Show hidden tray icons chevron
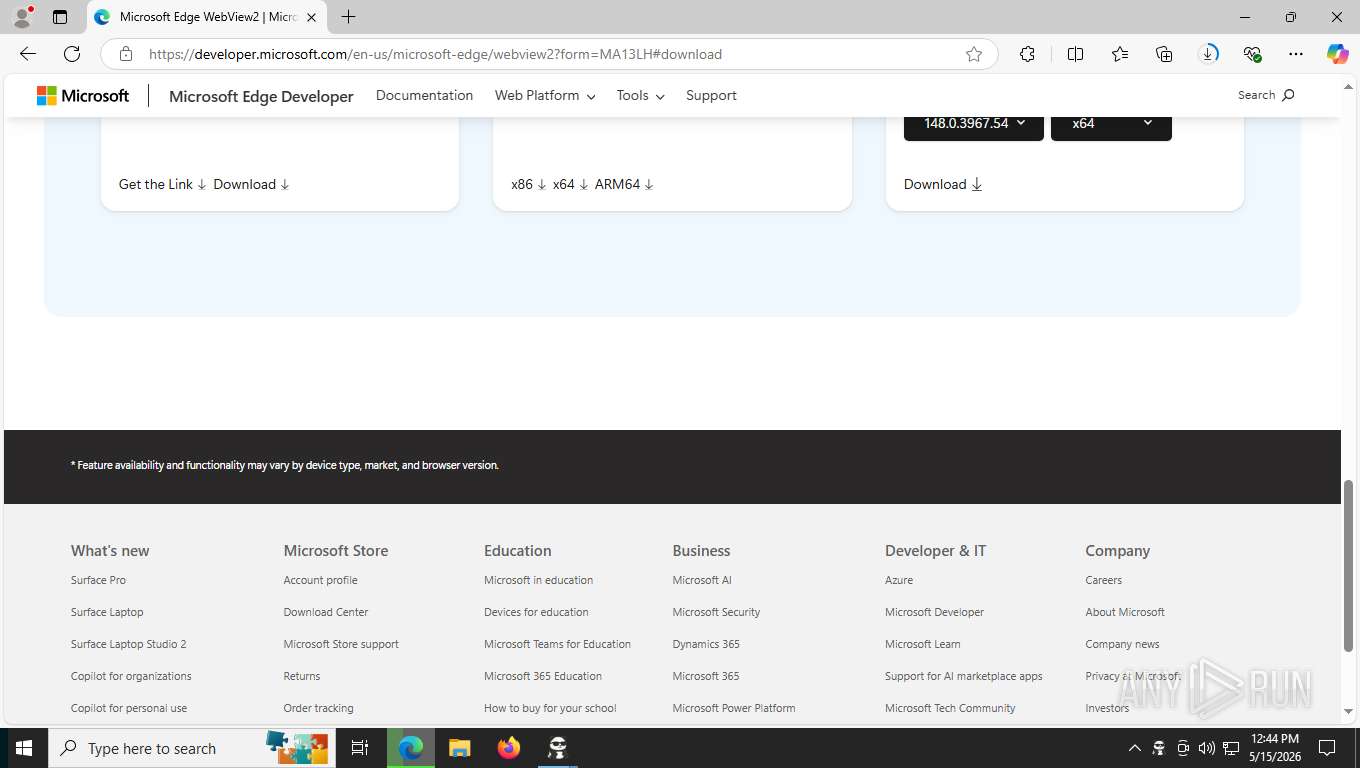The height and width of the screenshot is (768, 1360). pos(1134,748)
